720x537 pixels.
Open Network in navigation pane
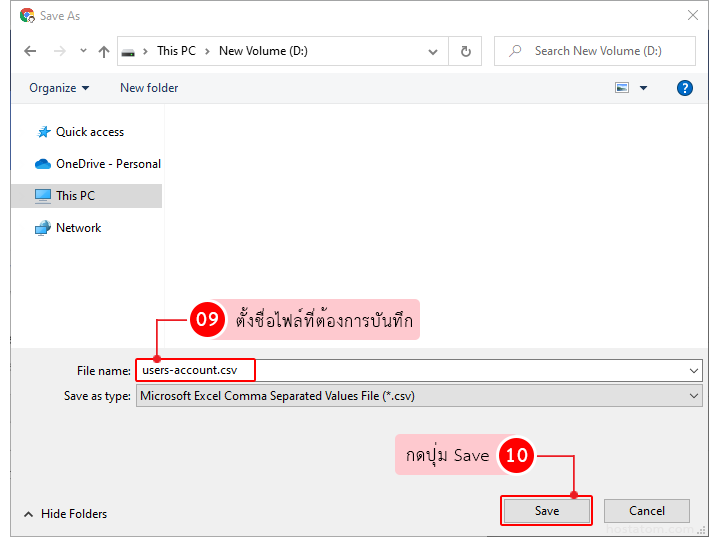click(78, 228)
